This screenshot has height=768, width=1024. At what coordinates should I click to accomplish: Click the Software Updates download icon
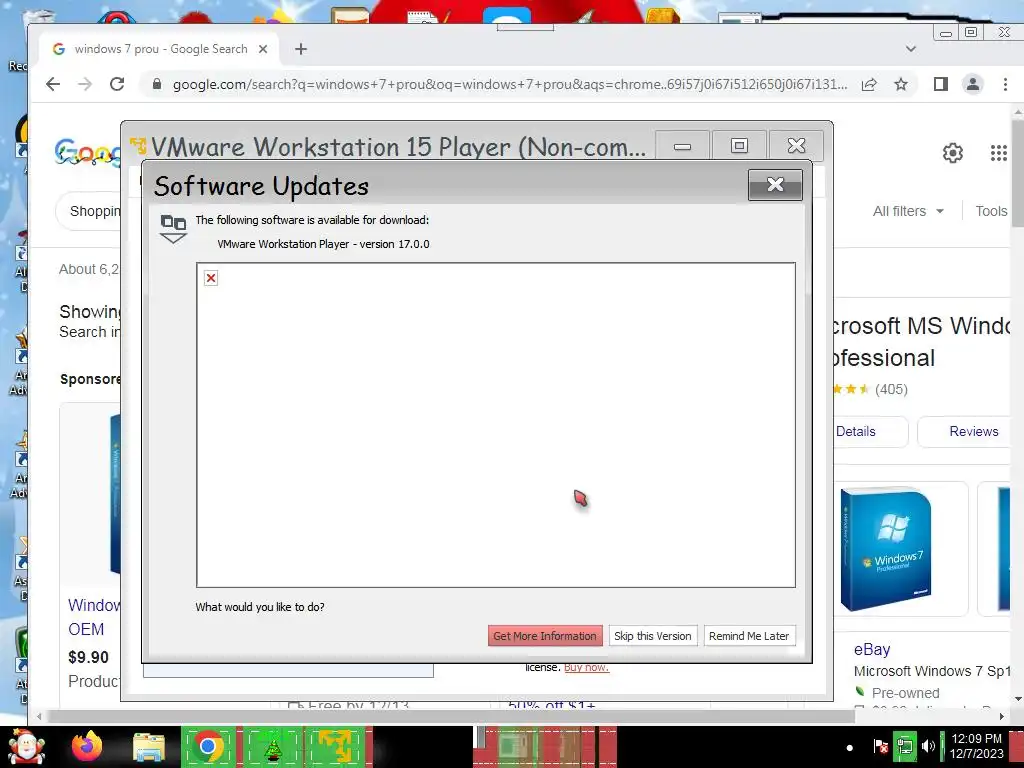pyautogui.click(x=173, y=229)
